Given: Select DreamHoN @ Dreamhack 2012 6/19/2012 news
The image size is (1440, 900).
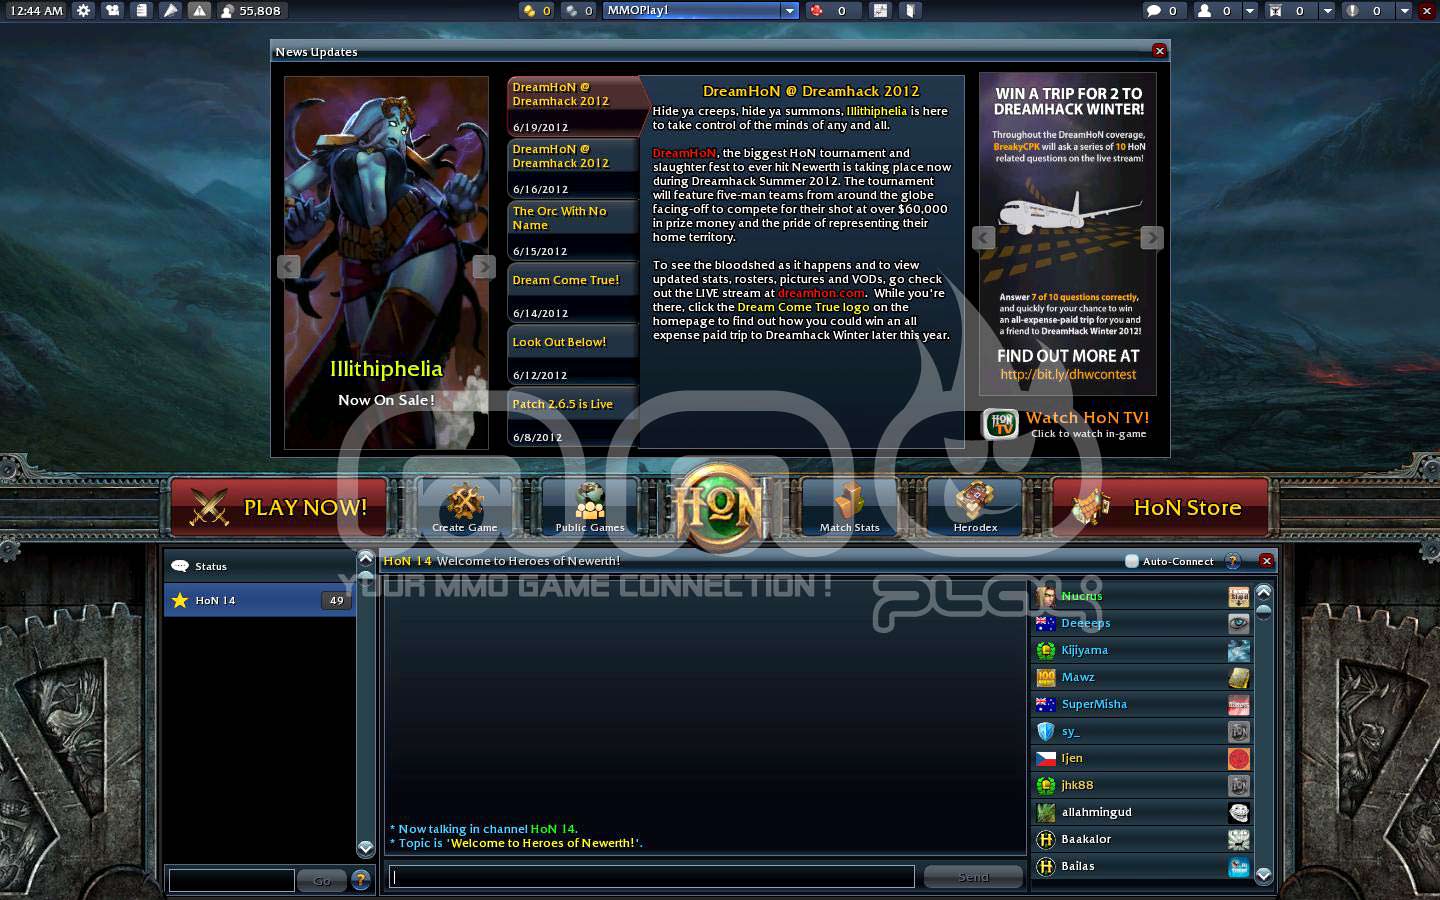Looking at the screenshot, I should [573, 106].
